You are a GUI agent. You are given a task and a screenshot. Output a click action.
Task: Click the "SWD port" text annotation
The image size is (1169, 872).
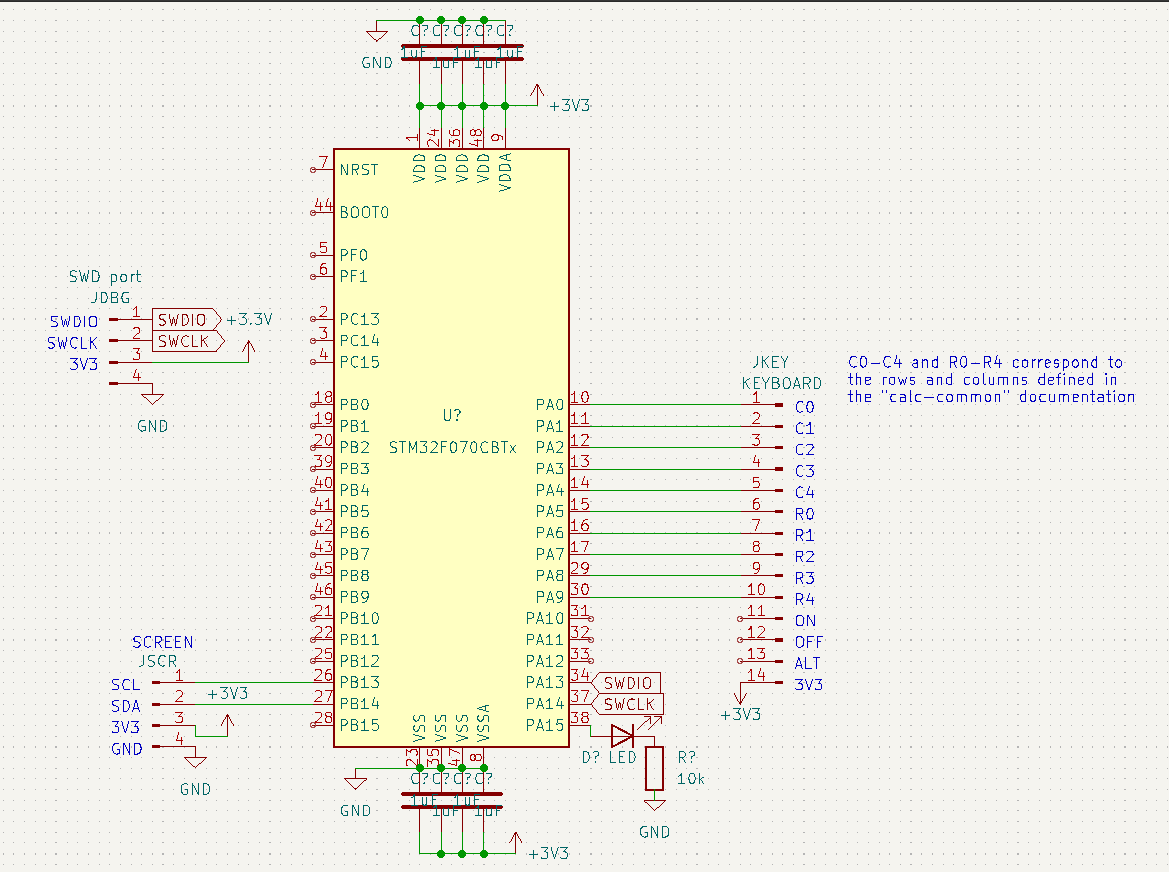[105, 277]
